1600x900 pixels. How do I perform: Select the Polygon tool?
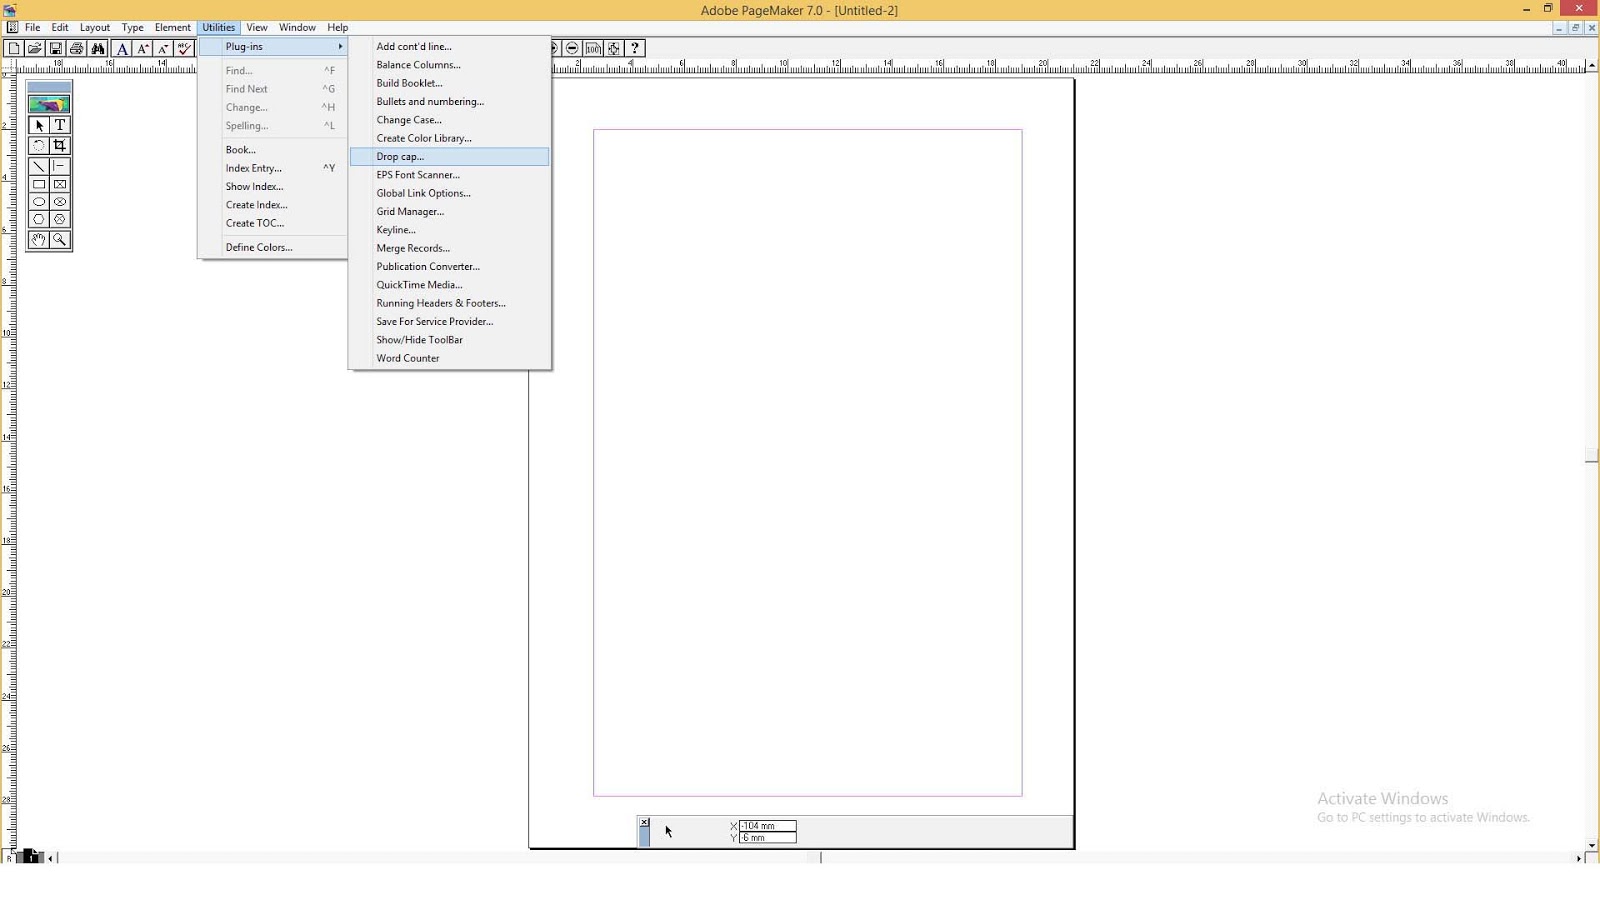coord(39,219)
